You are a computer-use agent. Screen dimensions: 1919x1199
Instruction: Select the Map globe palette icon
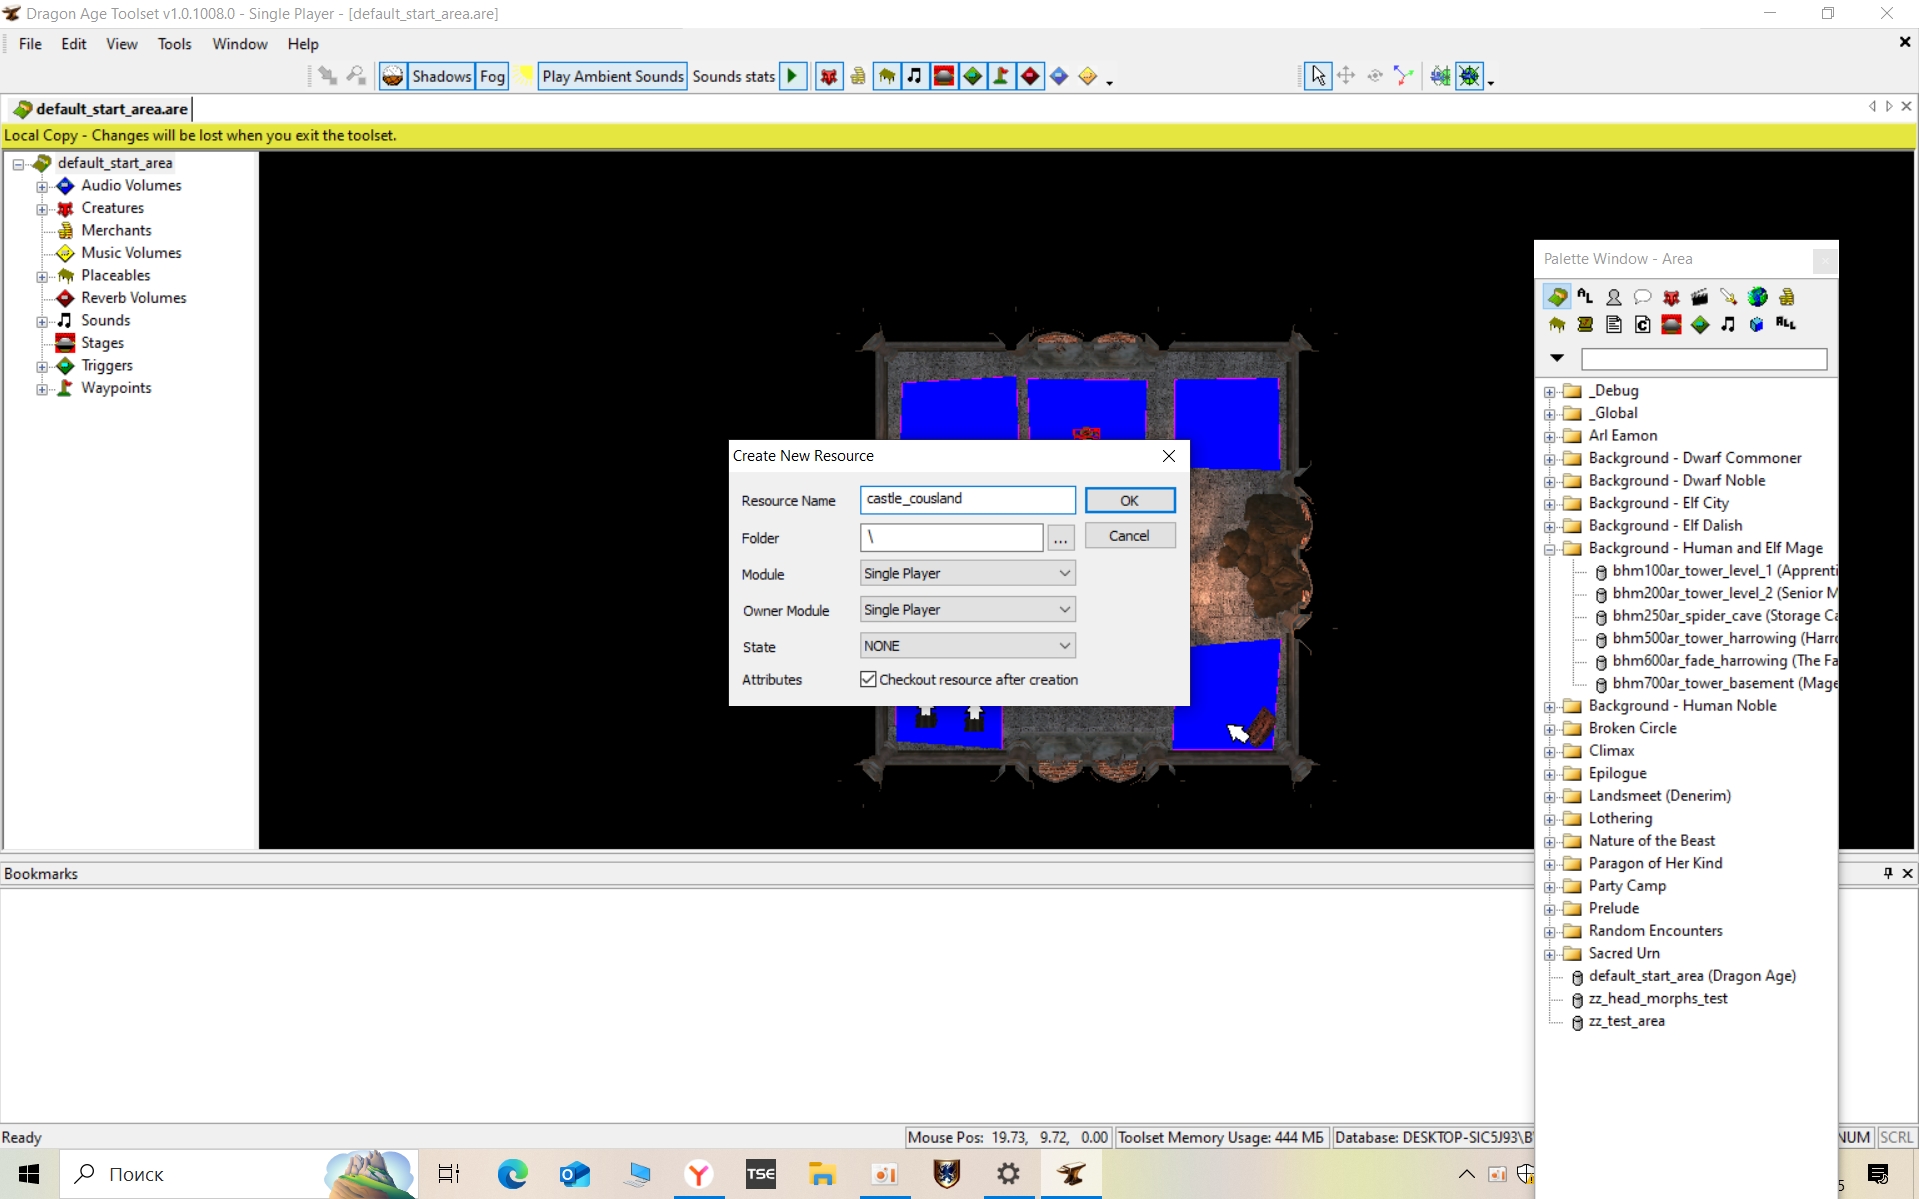click(1757, 297)
